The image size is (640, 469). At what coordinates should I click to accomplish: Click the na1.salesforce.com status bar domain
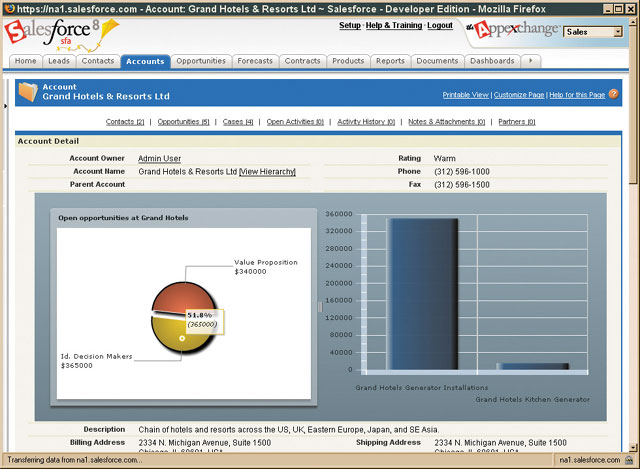coord(590,460)
